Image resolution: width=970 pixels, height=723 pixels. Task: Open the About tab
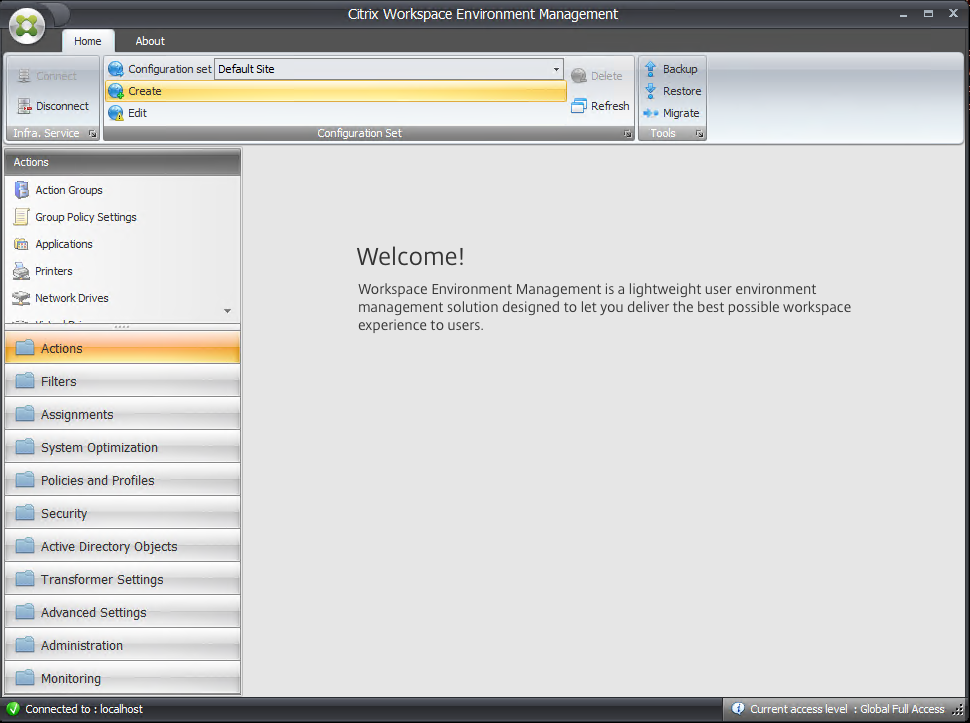(149, 41)
